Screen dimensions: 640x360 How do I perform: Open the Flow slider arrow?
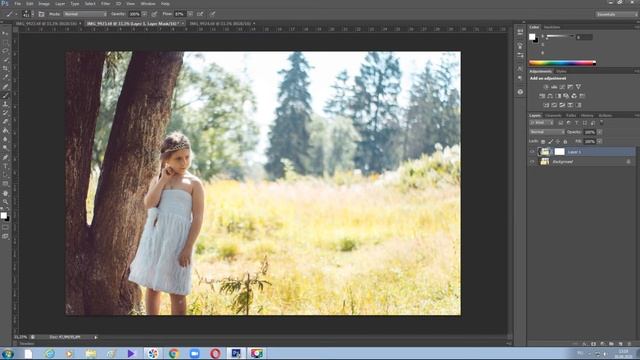tap(190, 14)
